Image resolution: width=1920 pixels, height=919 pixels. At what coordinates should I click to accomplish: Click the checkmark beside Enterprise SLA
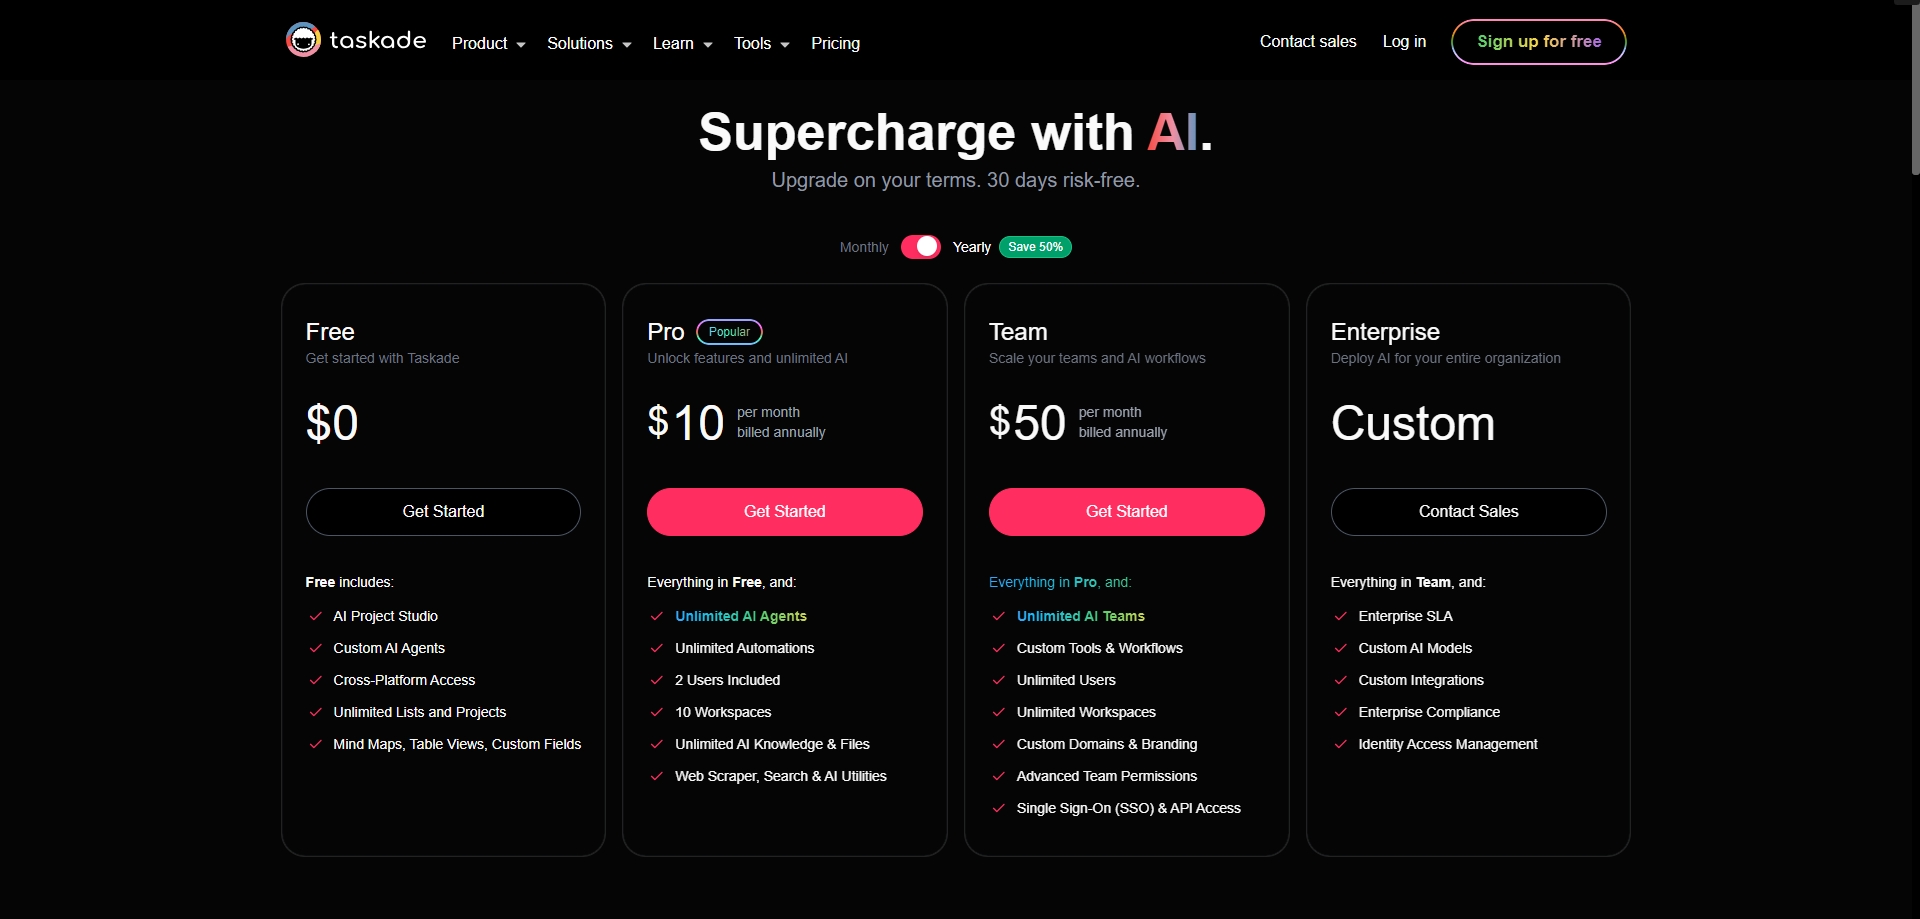pos(1340,617)
